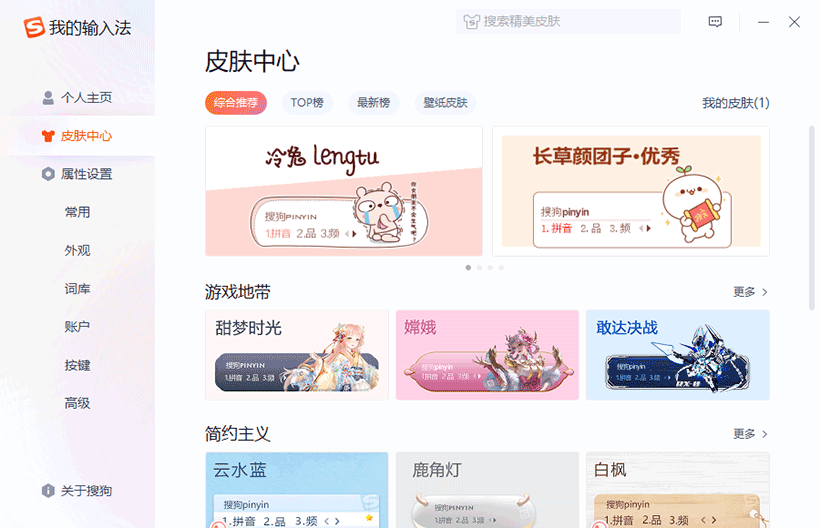Click the vertical scrollbar thumb
This screenshot has width=820, height=528.
[811, 217]
